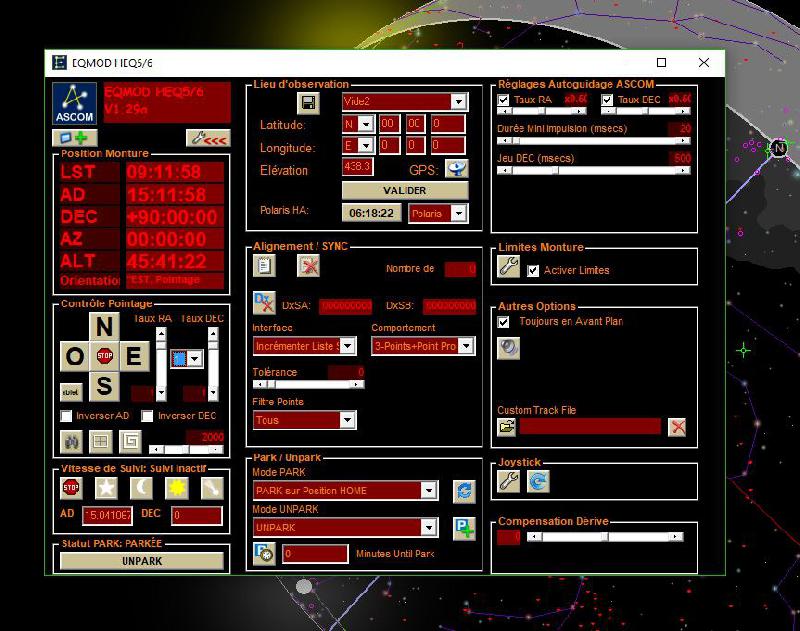Adjust the Jeu DEC slider
This screenshot has width=800, height=631.
point(594,170)
